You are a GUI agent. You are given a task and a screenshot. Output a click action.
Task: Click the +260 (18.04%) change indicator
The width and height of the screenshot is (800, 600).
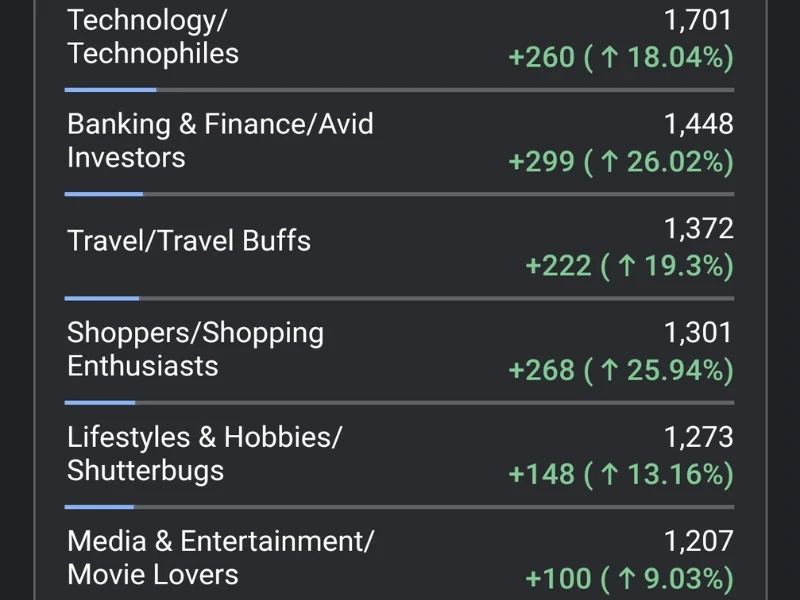[621, 57]
